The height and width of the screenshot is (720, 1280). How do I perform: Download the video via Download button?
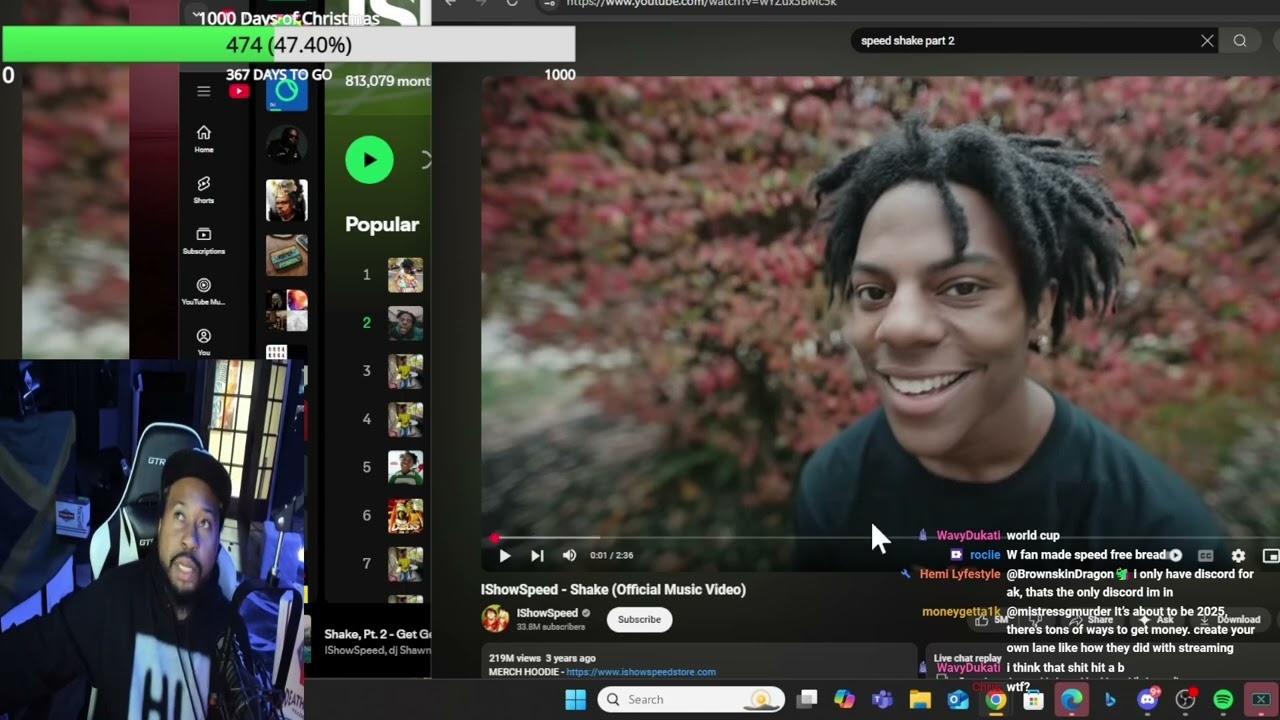[x=1230, y=620]
